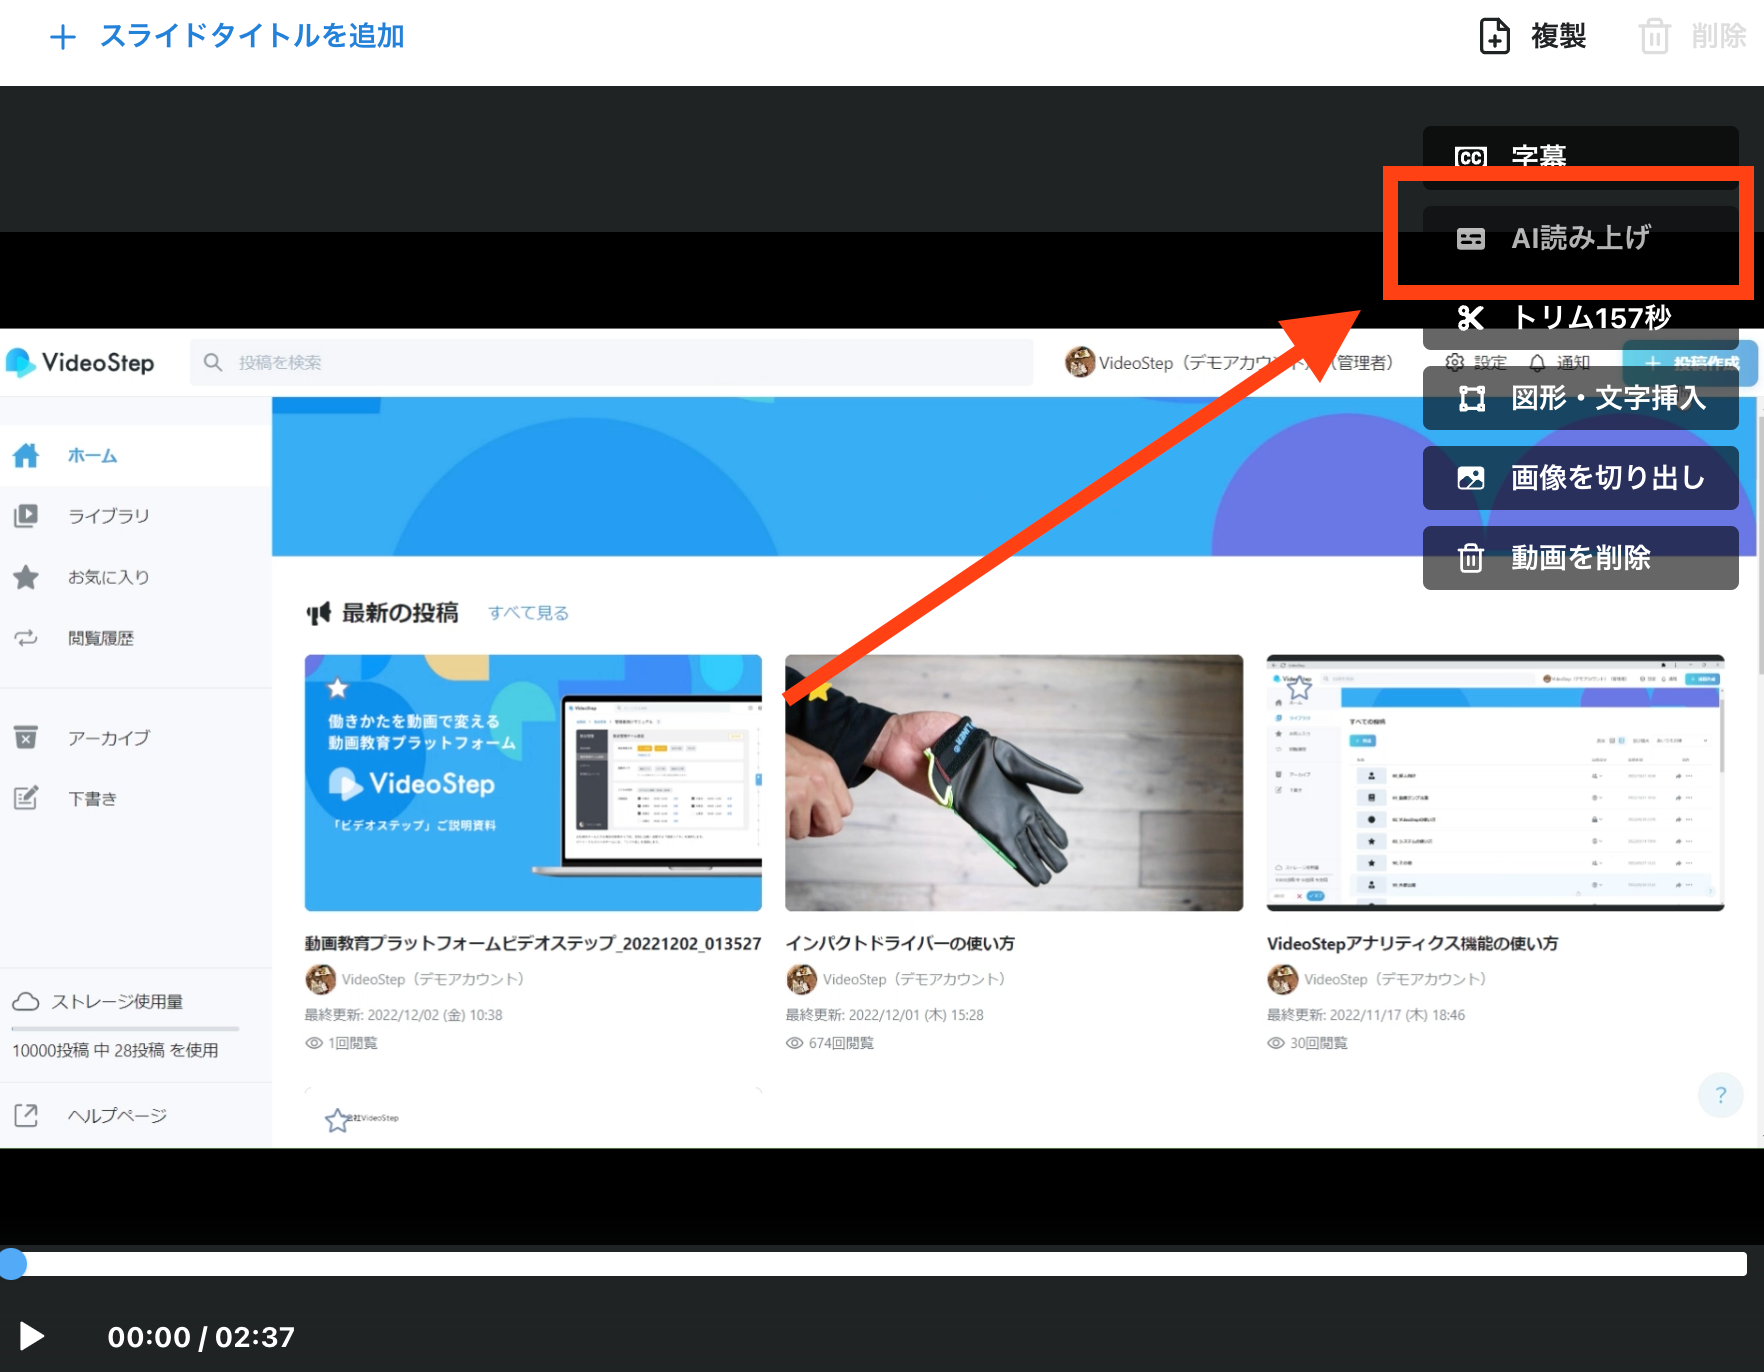Click the 674回閲覧 view count
Viewport: 1764px width, 1372px height.
(x=830, y=1043)
